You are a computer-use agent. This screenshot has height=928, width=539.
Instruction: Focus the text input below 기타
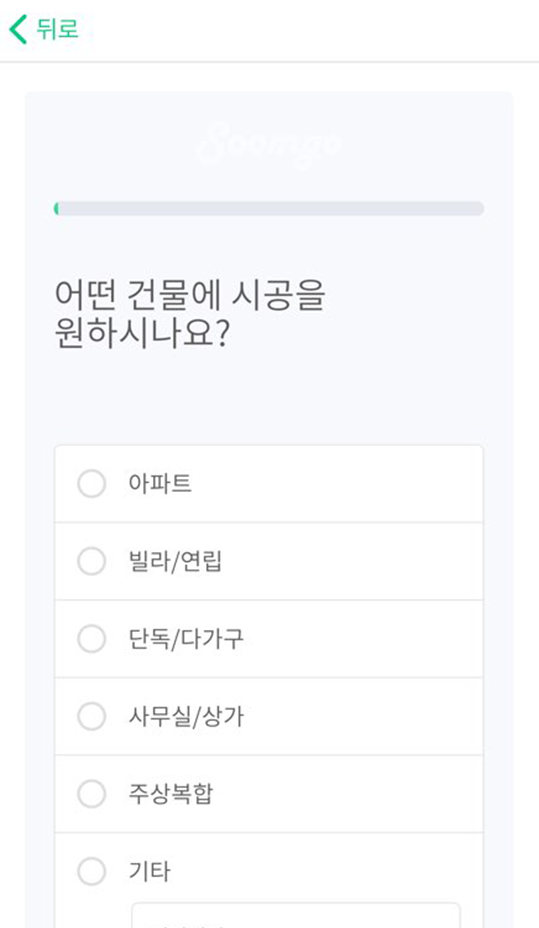[296, 915]
